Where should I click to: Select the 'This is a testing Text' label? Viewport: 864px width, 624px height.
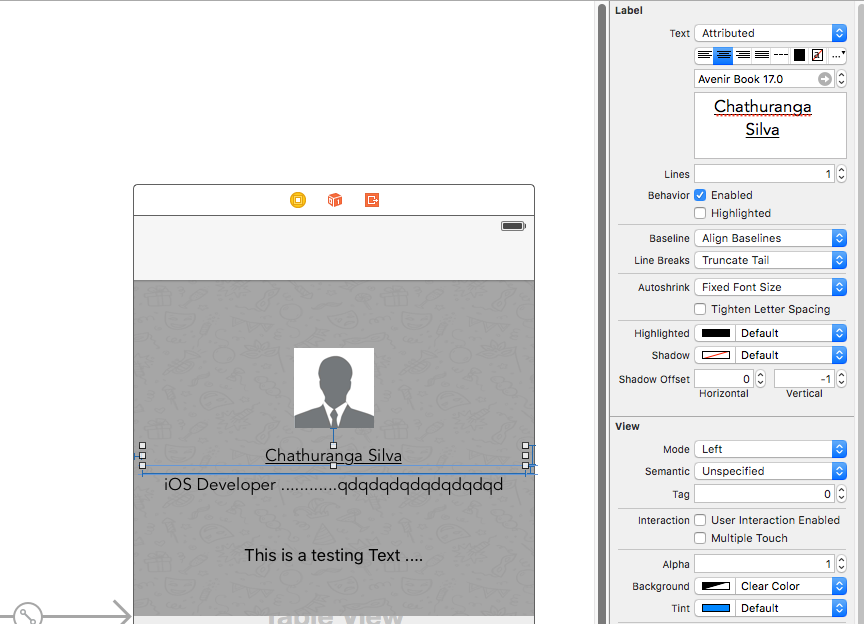coord(334,555)
